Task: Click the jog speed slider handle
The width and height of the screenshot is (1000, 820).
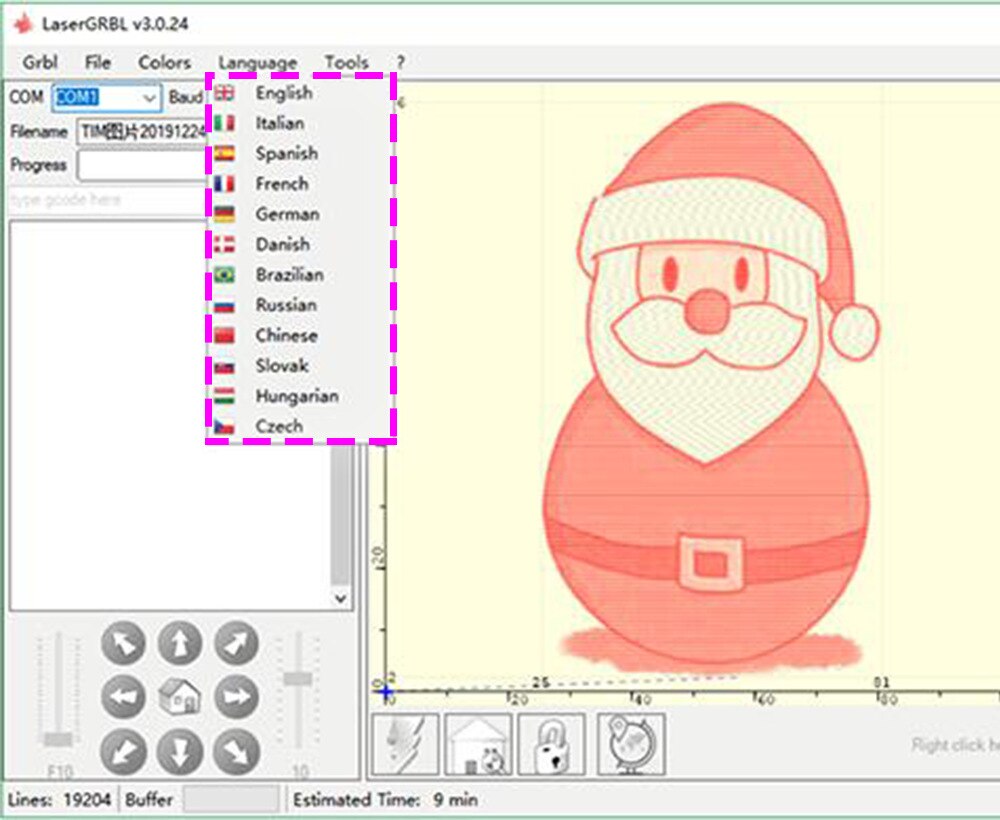Action: coord(58,739)
